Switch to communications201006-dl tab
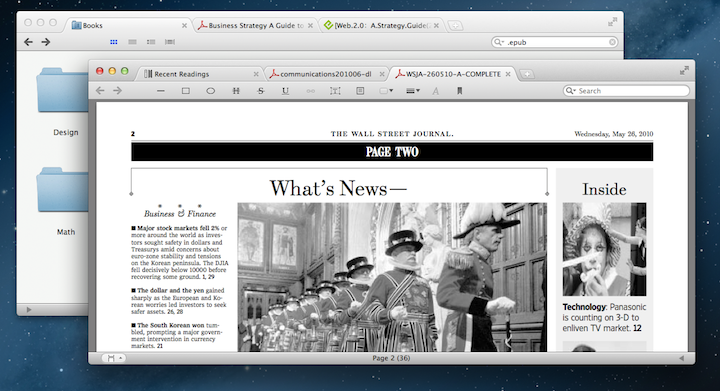The height and width of the screenshot is (391, 720). 326,74
